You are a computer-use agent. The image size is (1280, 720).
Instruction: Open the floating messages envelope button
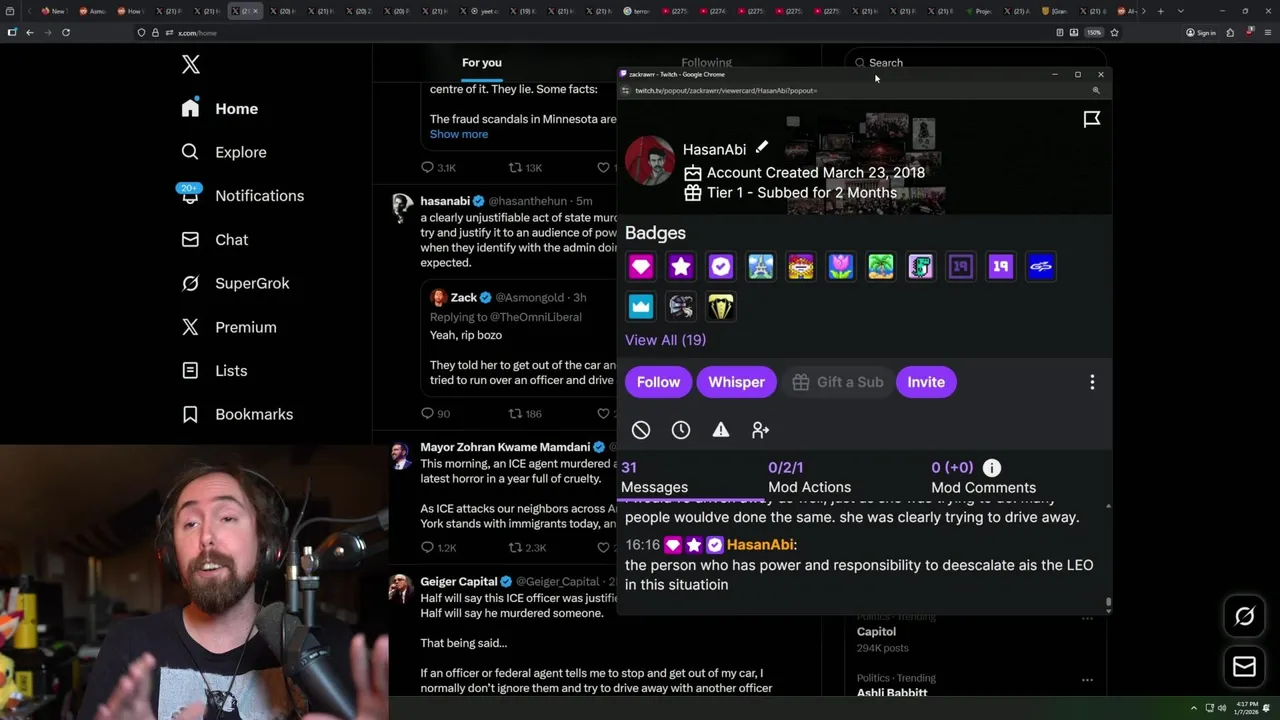pyautogui.click(x=1245, y=667)
